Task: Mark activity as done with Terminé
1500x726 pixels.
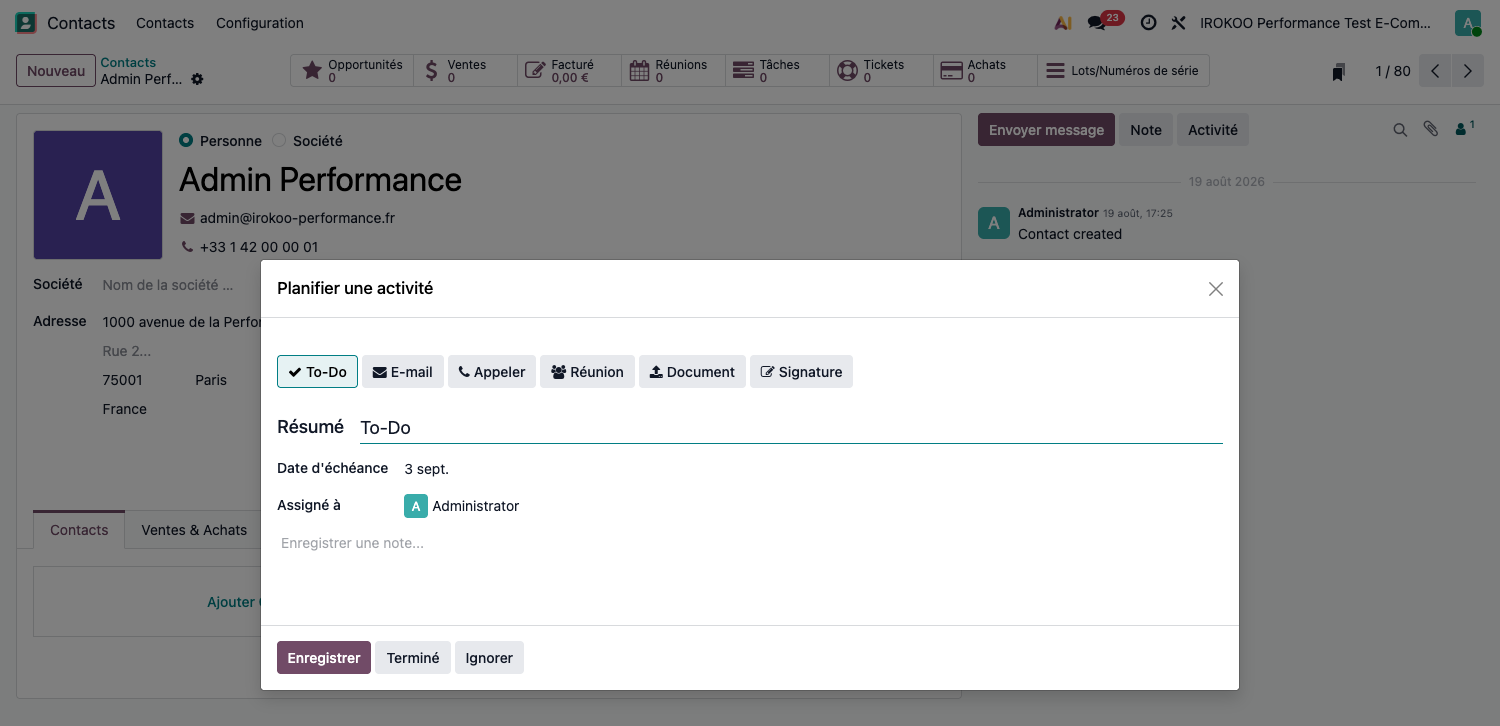Action: (x=413, y=658)
